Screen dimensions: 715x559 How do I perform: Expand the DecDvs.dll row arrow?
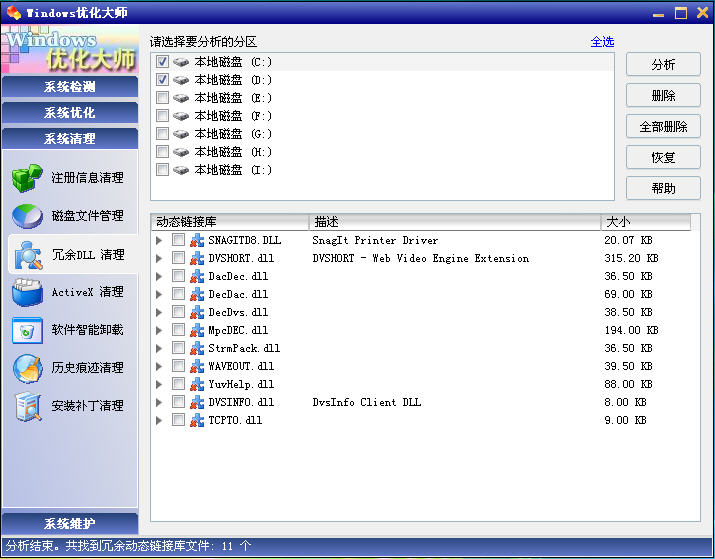tap(159, 312)
